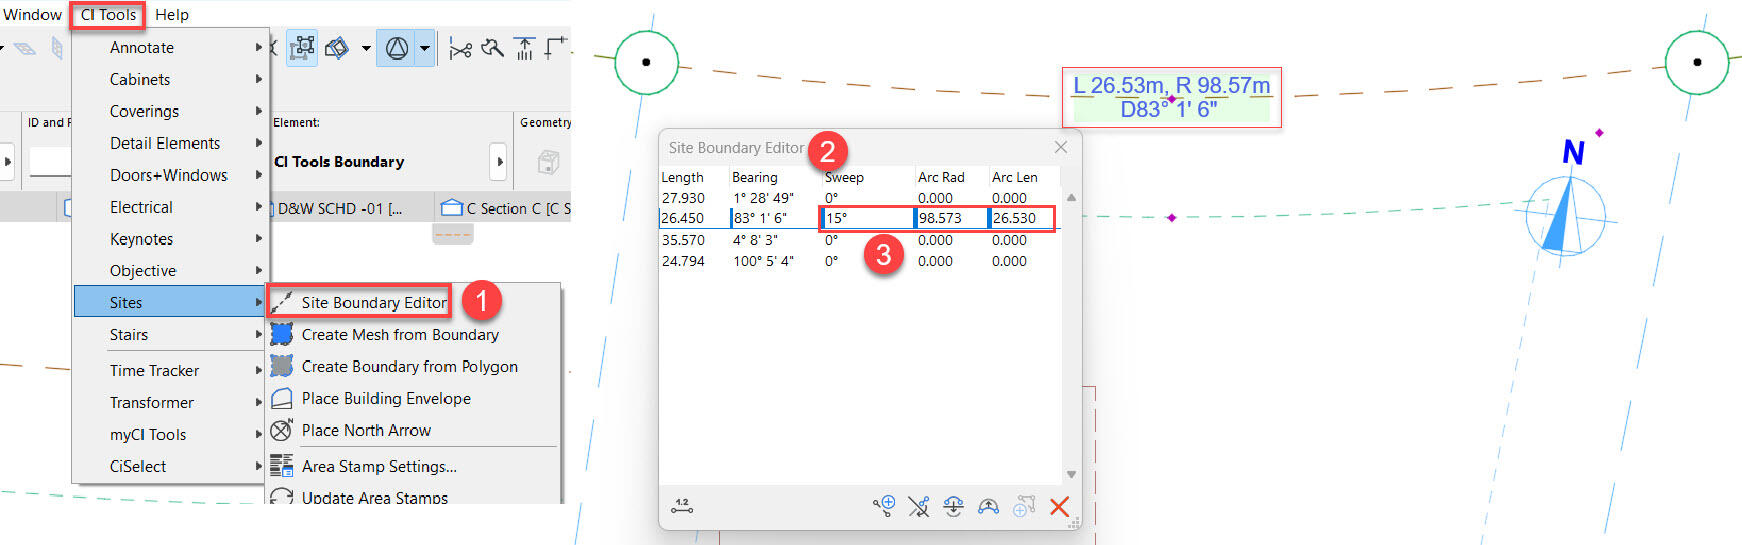Click the add boundary point icon
This screenshot has height=545, width=1742.
coord(883,507)
